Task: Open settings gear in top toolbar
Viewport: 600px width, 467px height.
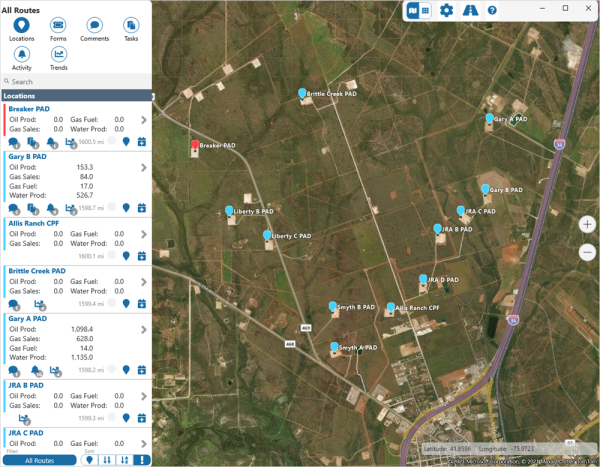Action: (x=446, y=10)
